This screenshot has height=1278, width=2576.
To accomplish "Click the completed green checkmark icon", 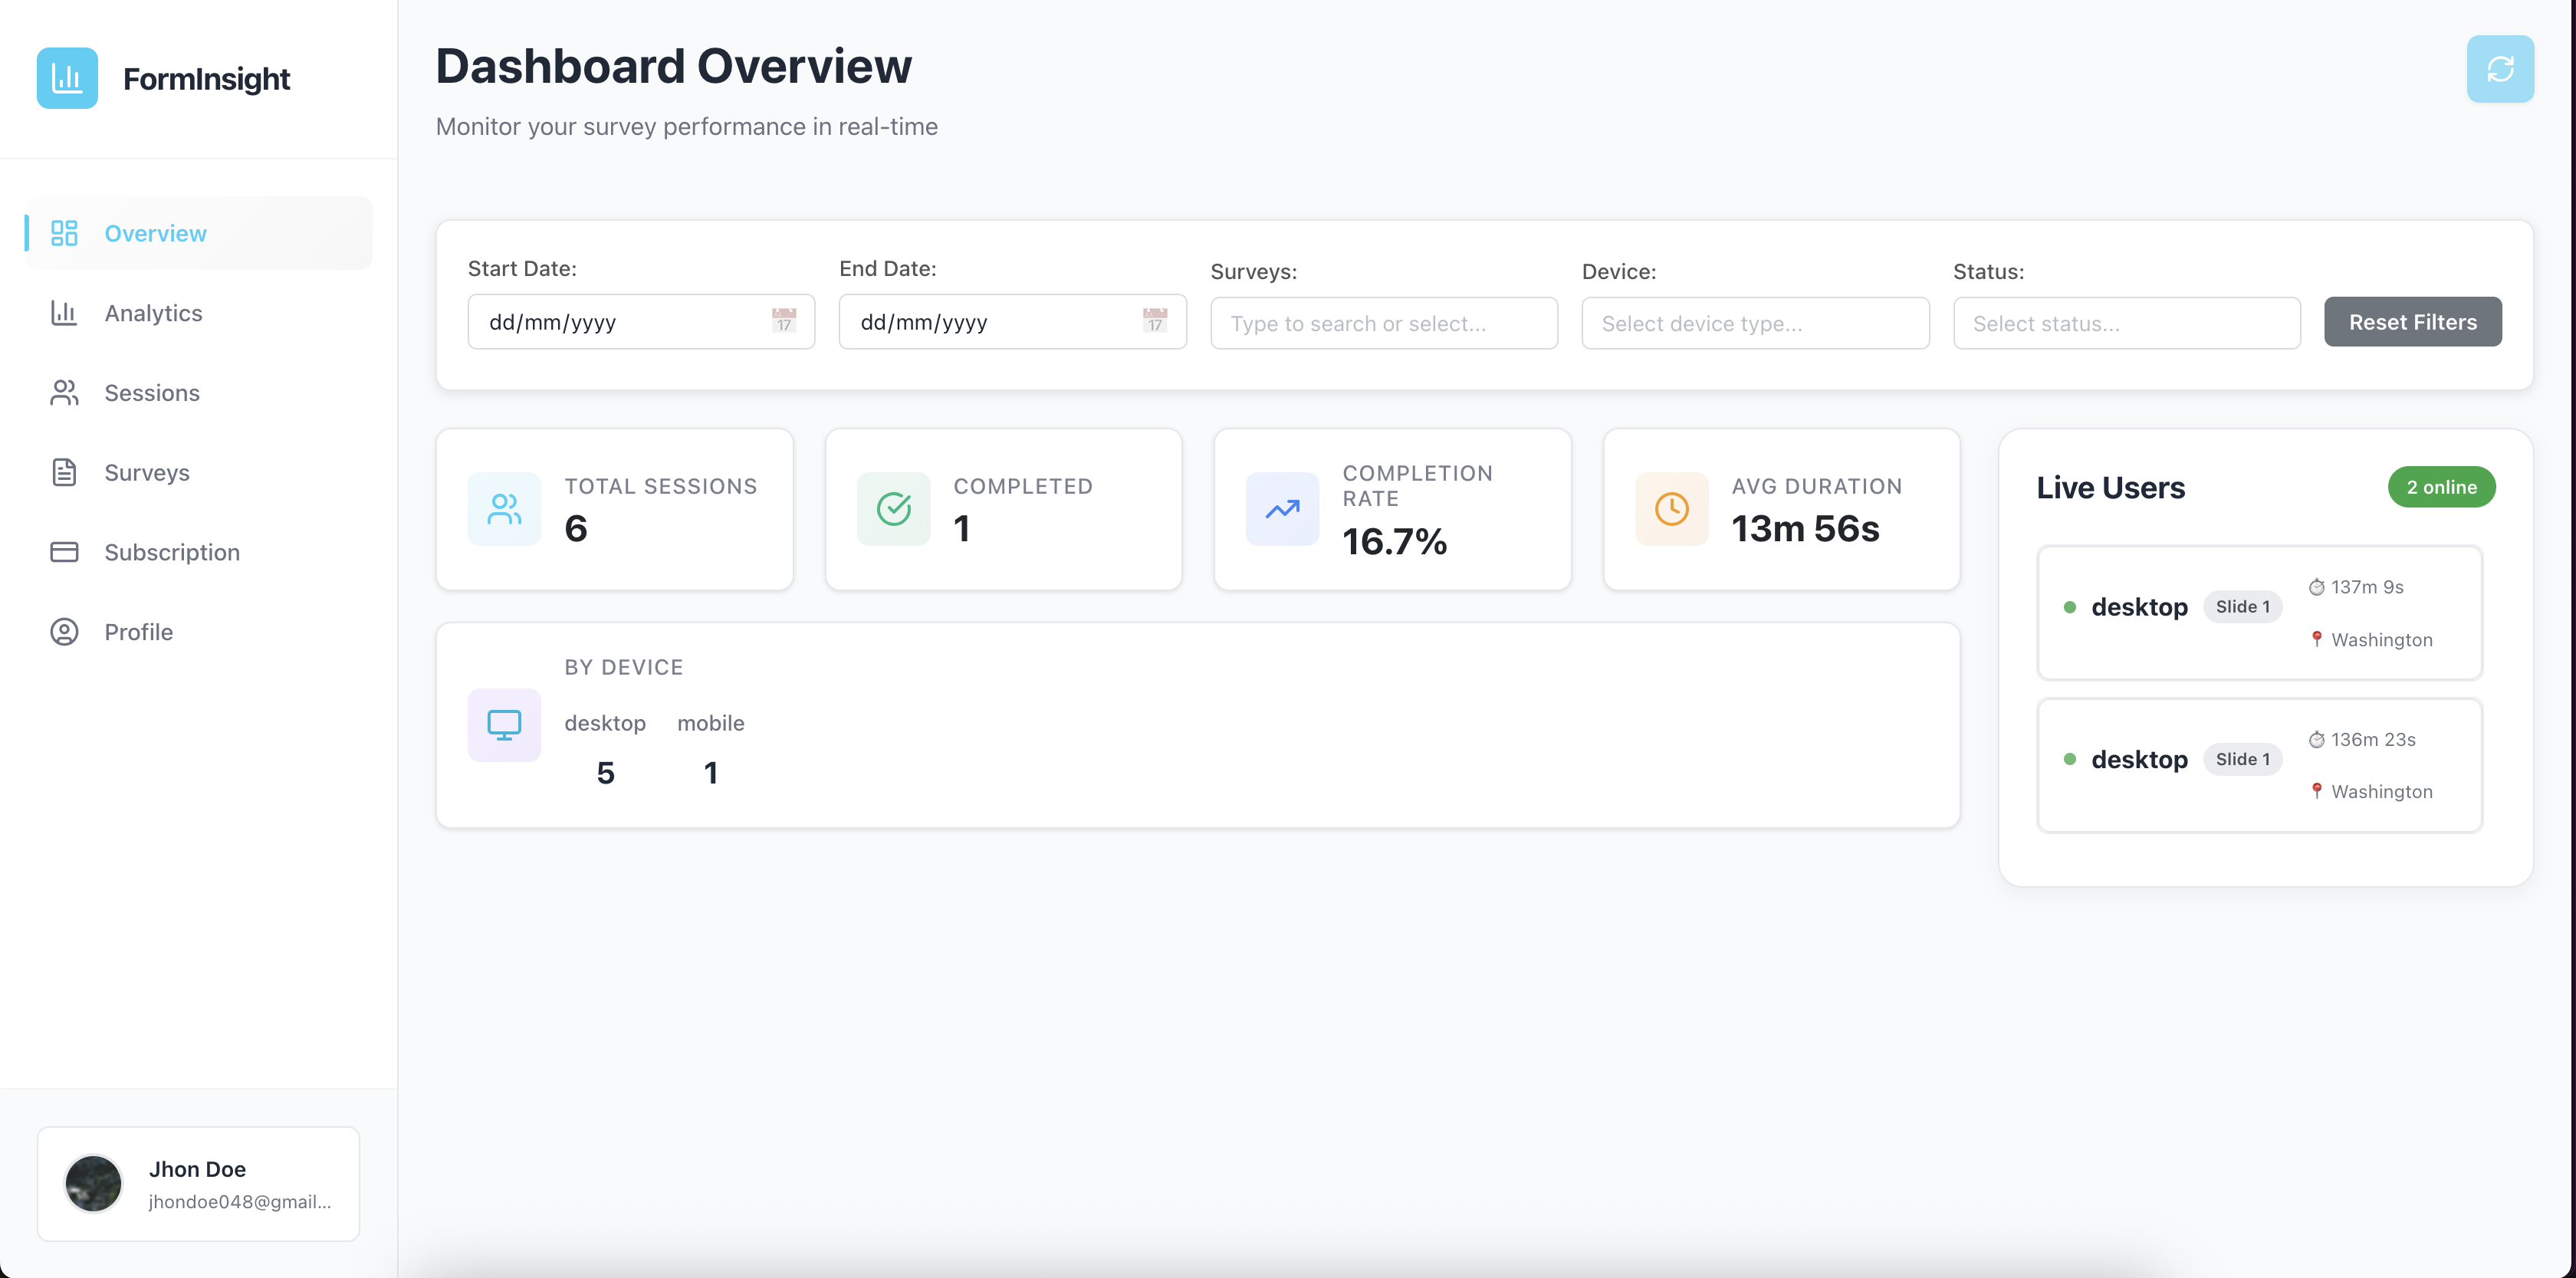I will tap(893, 508).
